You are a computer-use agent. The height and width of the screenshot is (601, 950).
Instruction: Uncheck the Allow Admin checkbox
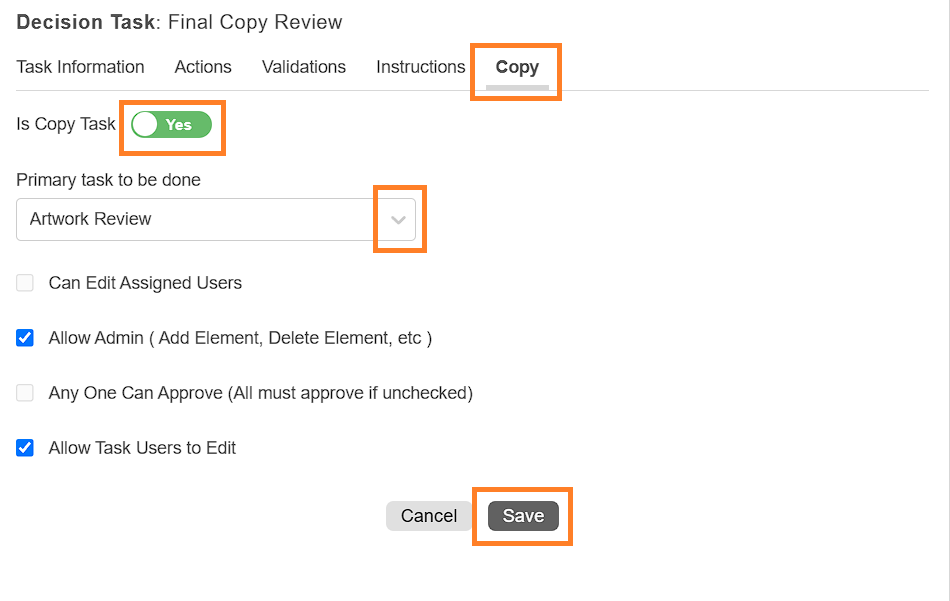pyautogui.click(x=25, y=337)
